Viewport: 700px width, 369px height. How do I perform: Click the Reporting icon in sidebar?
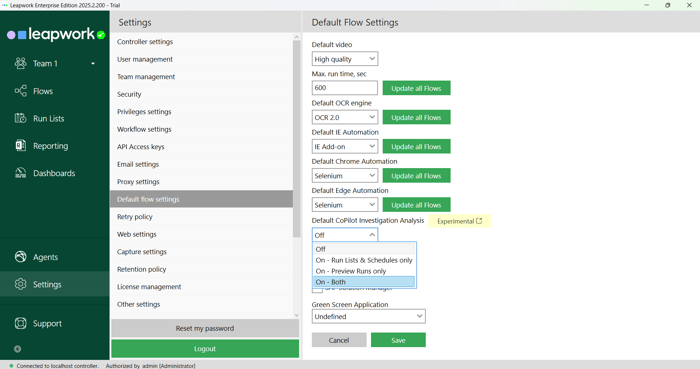(x=21, y=145)
